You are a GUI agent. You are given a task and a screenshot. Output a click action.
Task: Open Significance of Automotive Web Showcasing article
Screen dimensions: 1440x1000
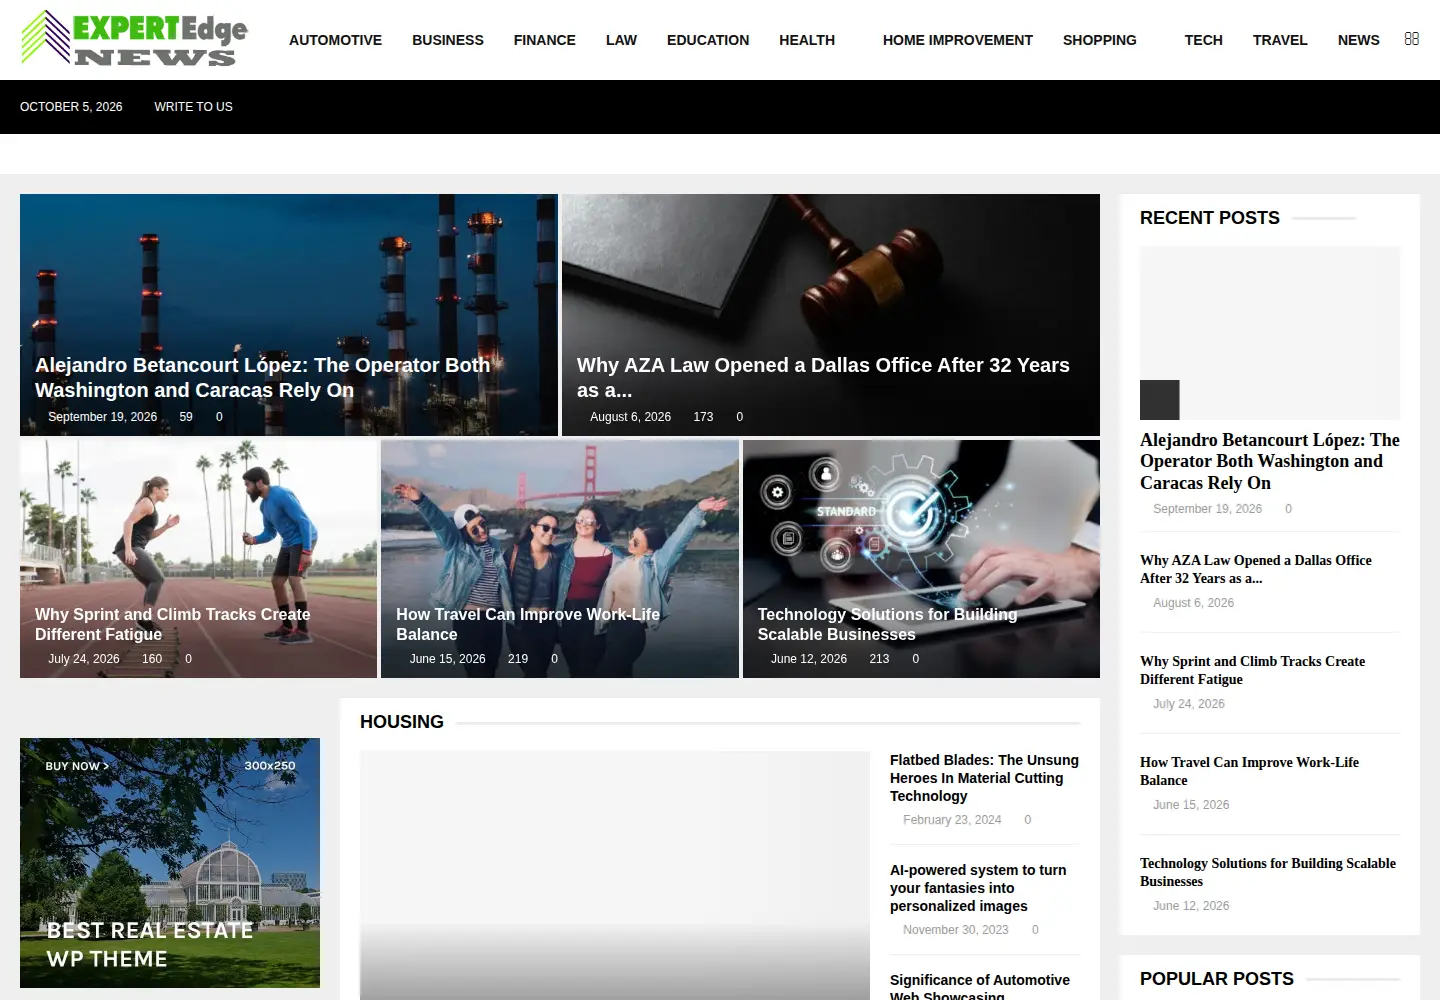point(980,986)
